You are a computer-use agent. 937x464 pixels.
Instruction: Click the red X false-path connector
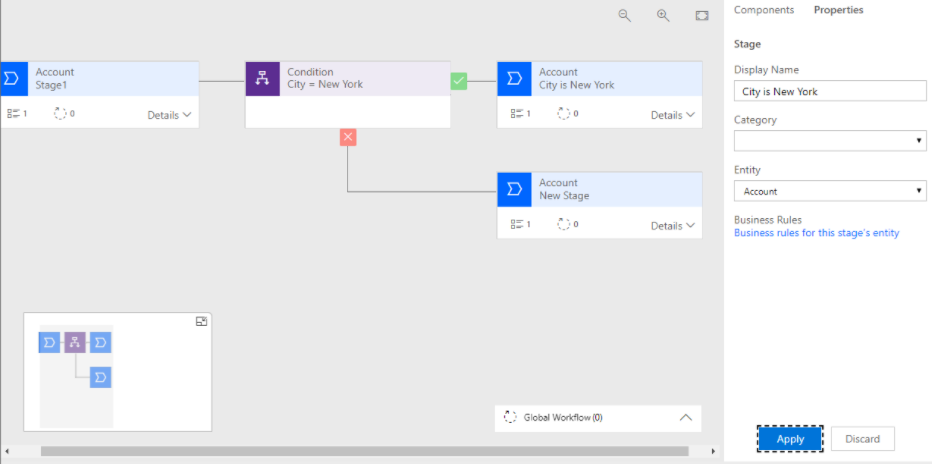click(348, 137)
